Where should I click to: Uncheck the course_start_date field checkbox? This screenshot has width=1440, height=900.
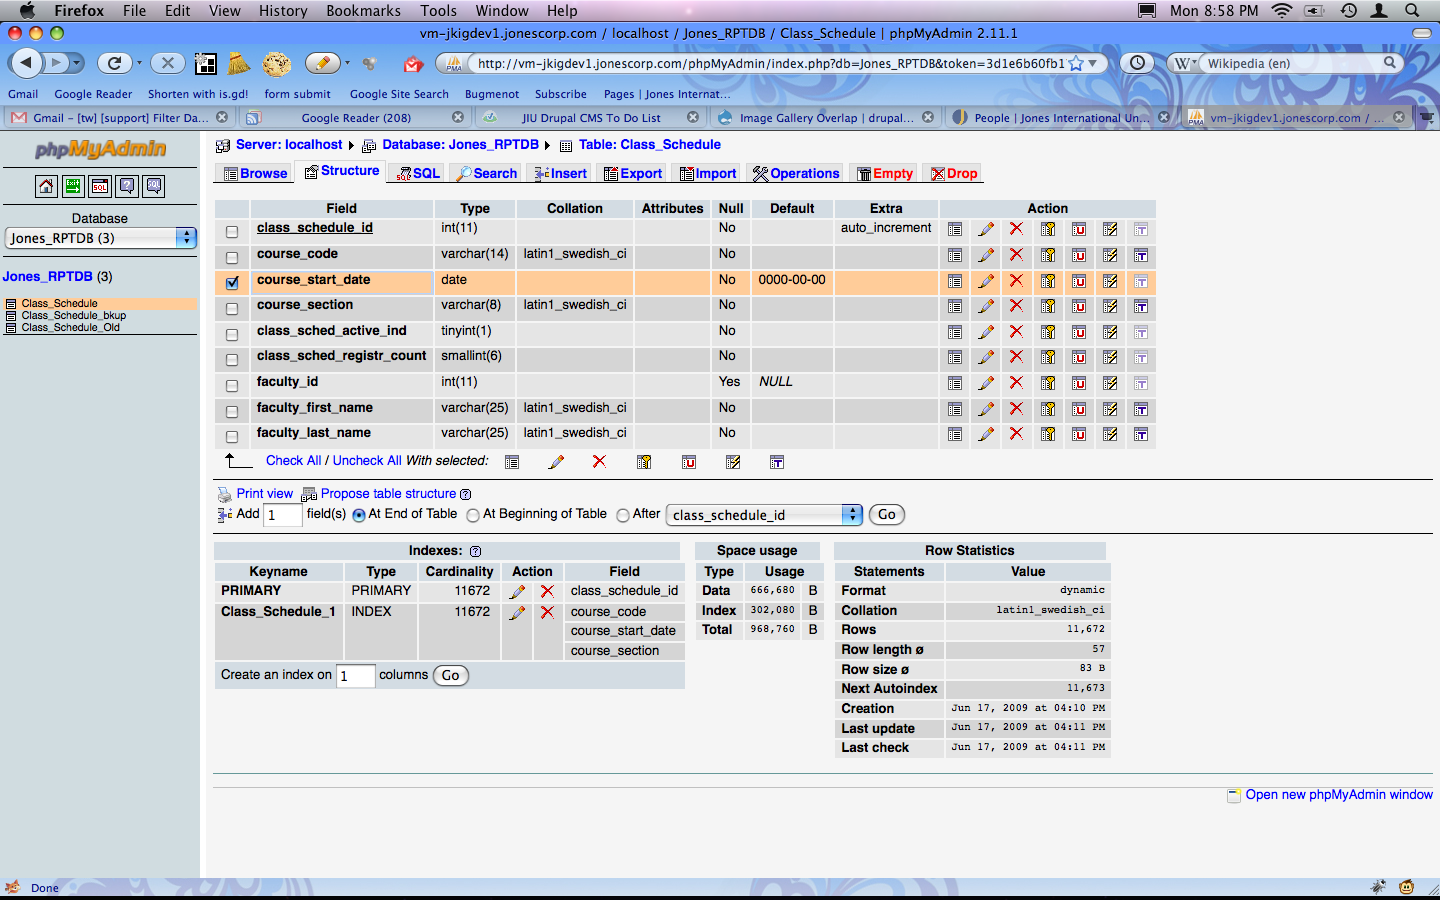point(232,283)
